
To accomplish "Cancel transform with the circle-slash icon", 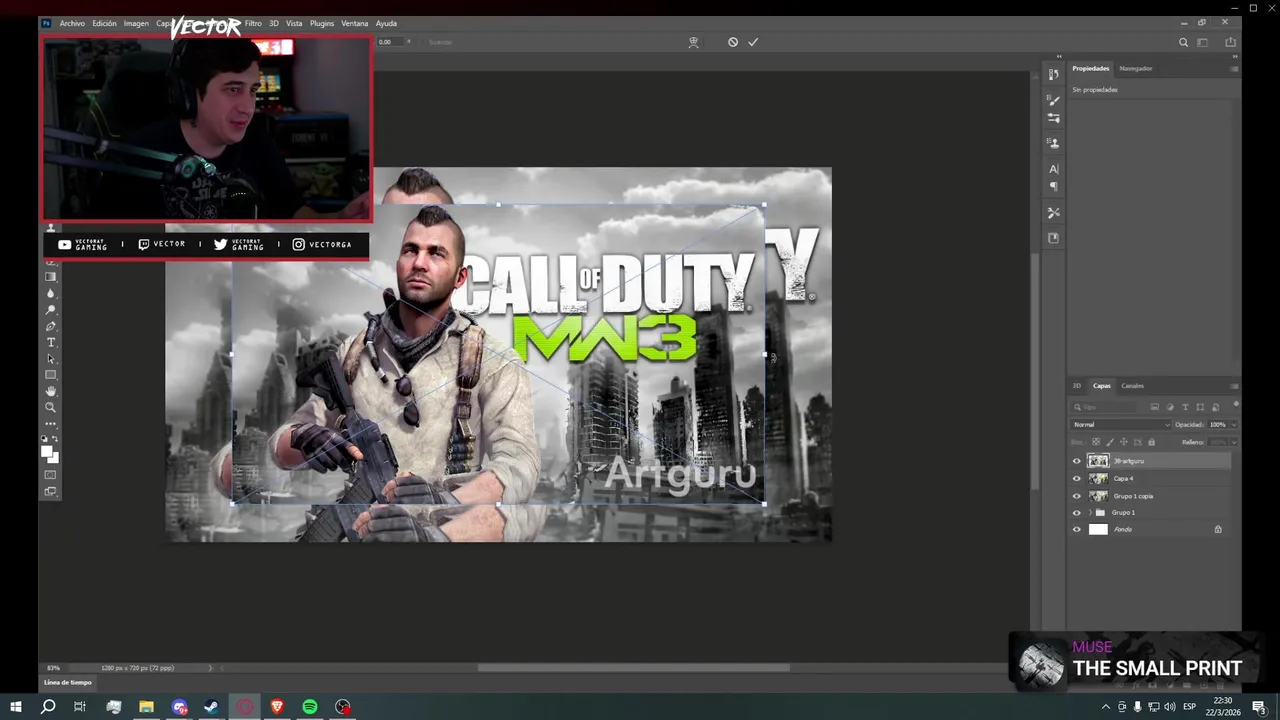I will (x=733, y=42).
